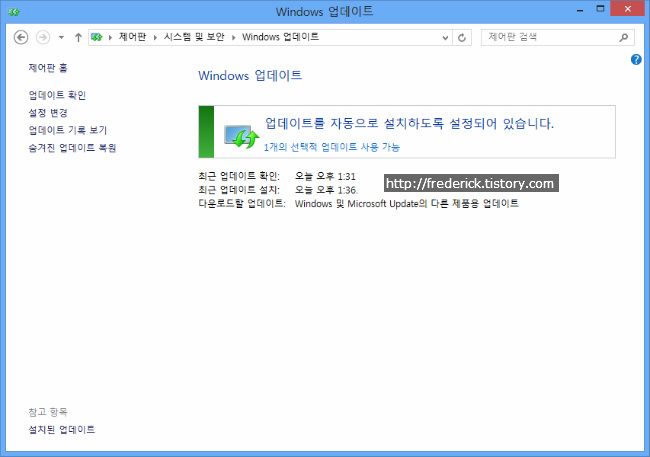Click 업데이트 확인 to check updates

[57, 95]
